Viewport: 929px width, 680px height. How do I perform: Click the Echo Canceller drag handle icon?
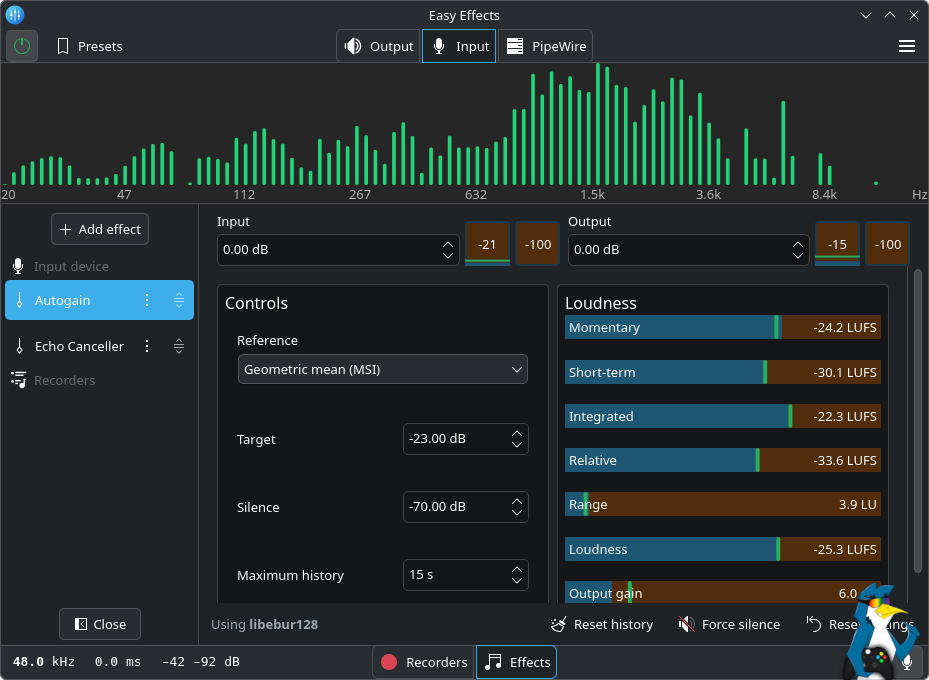click(179, 346)
